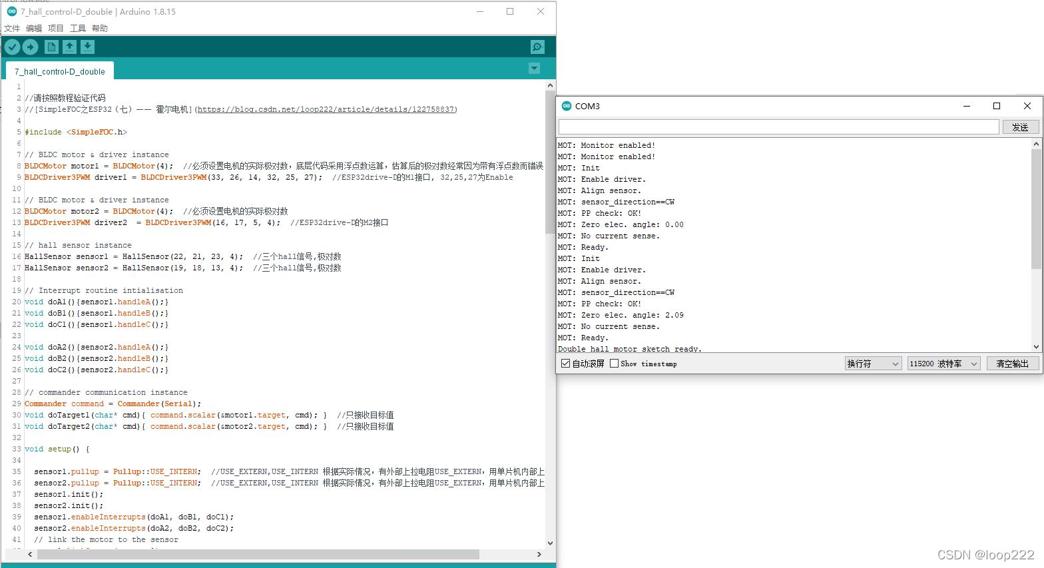Click 'HallSensor sensor2' declaration line

pos(183,268)
